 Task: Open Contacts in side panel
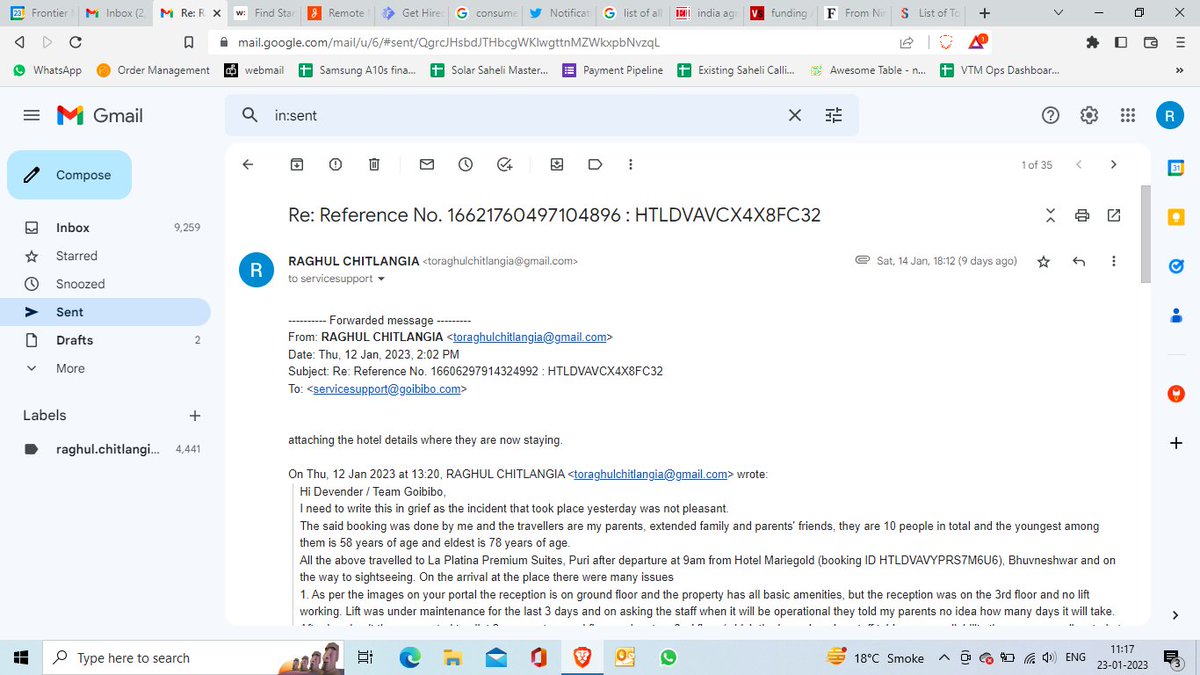[x=1176, y=314]
